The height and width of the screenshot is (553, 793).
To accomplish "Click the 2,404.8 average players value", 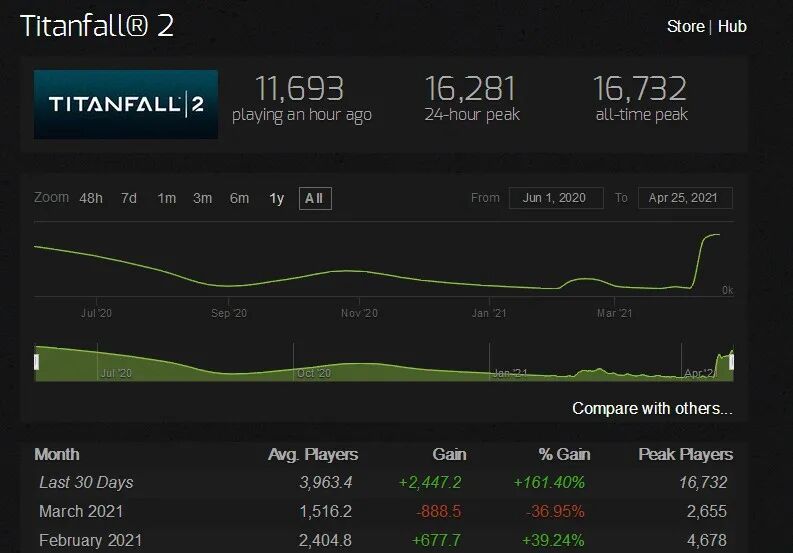I will pyautogui.click(x=325, y=540).
